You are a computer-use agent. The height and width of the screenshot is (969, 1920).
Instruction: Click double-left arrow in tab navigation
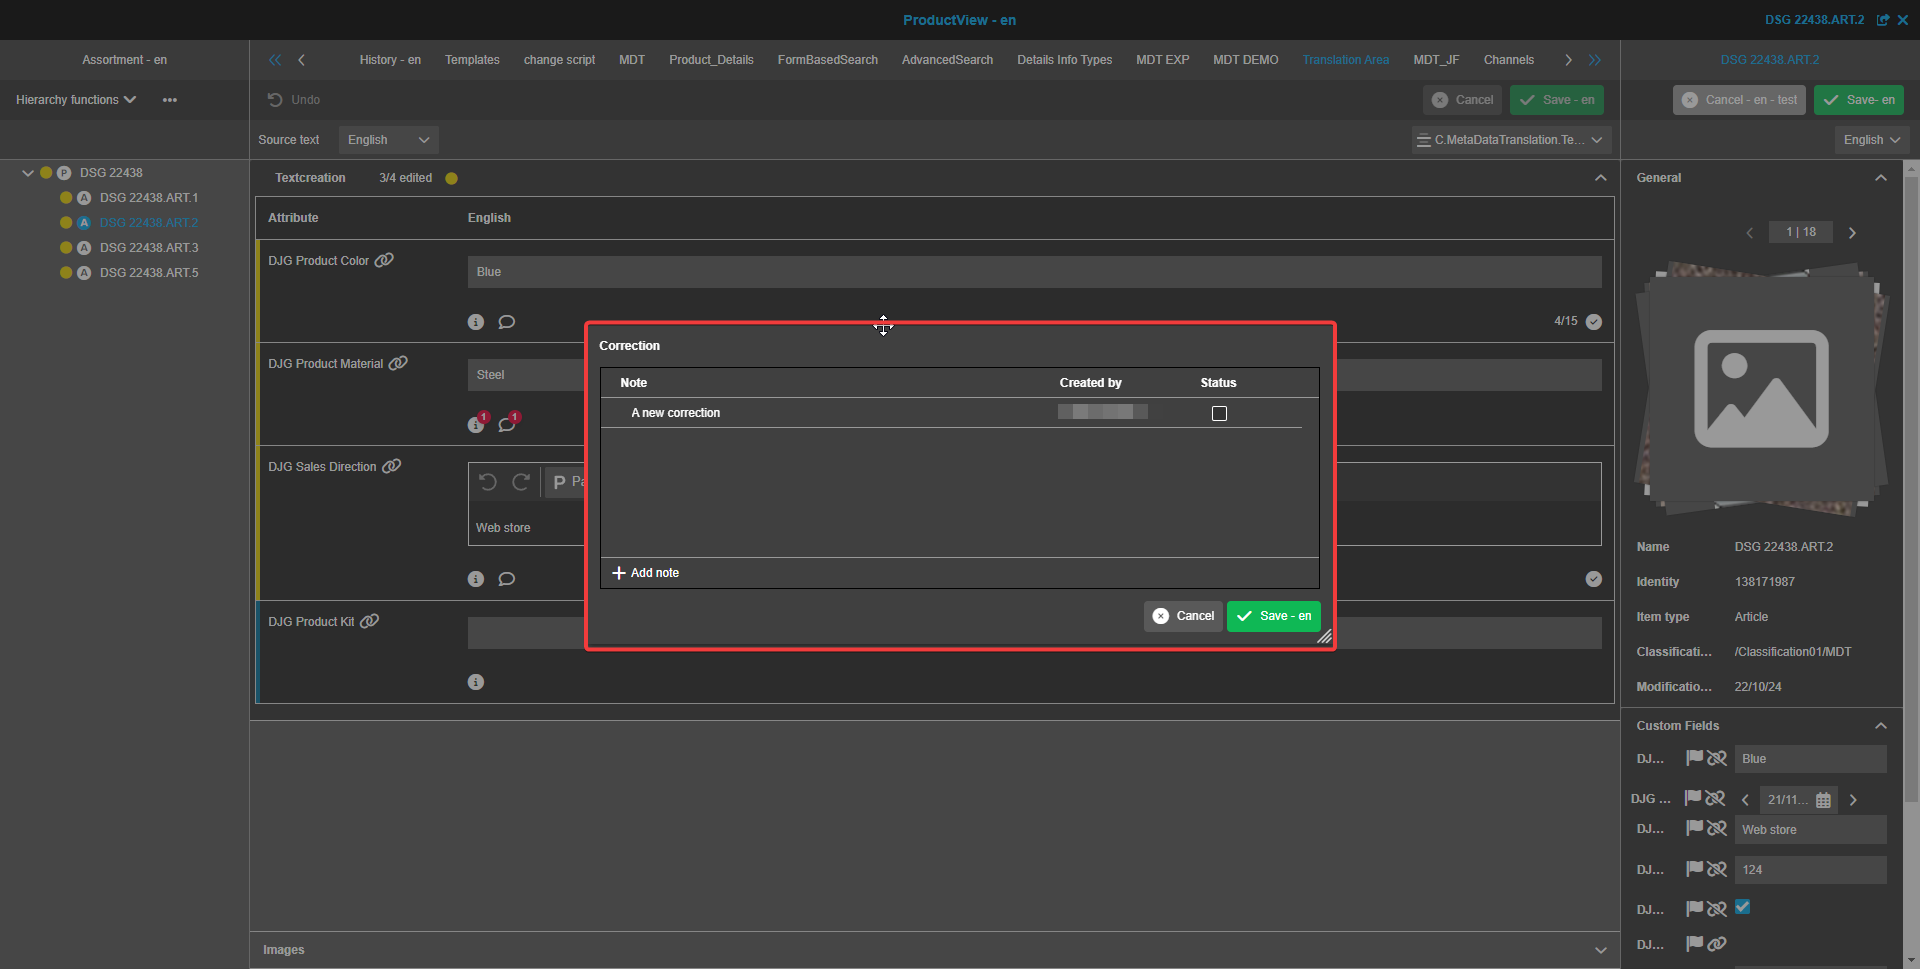(x=275, y=60)
